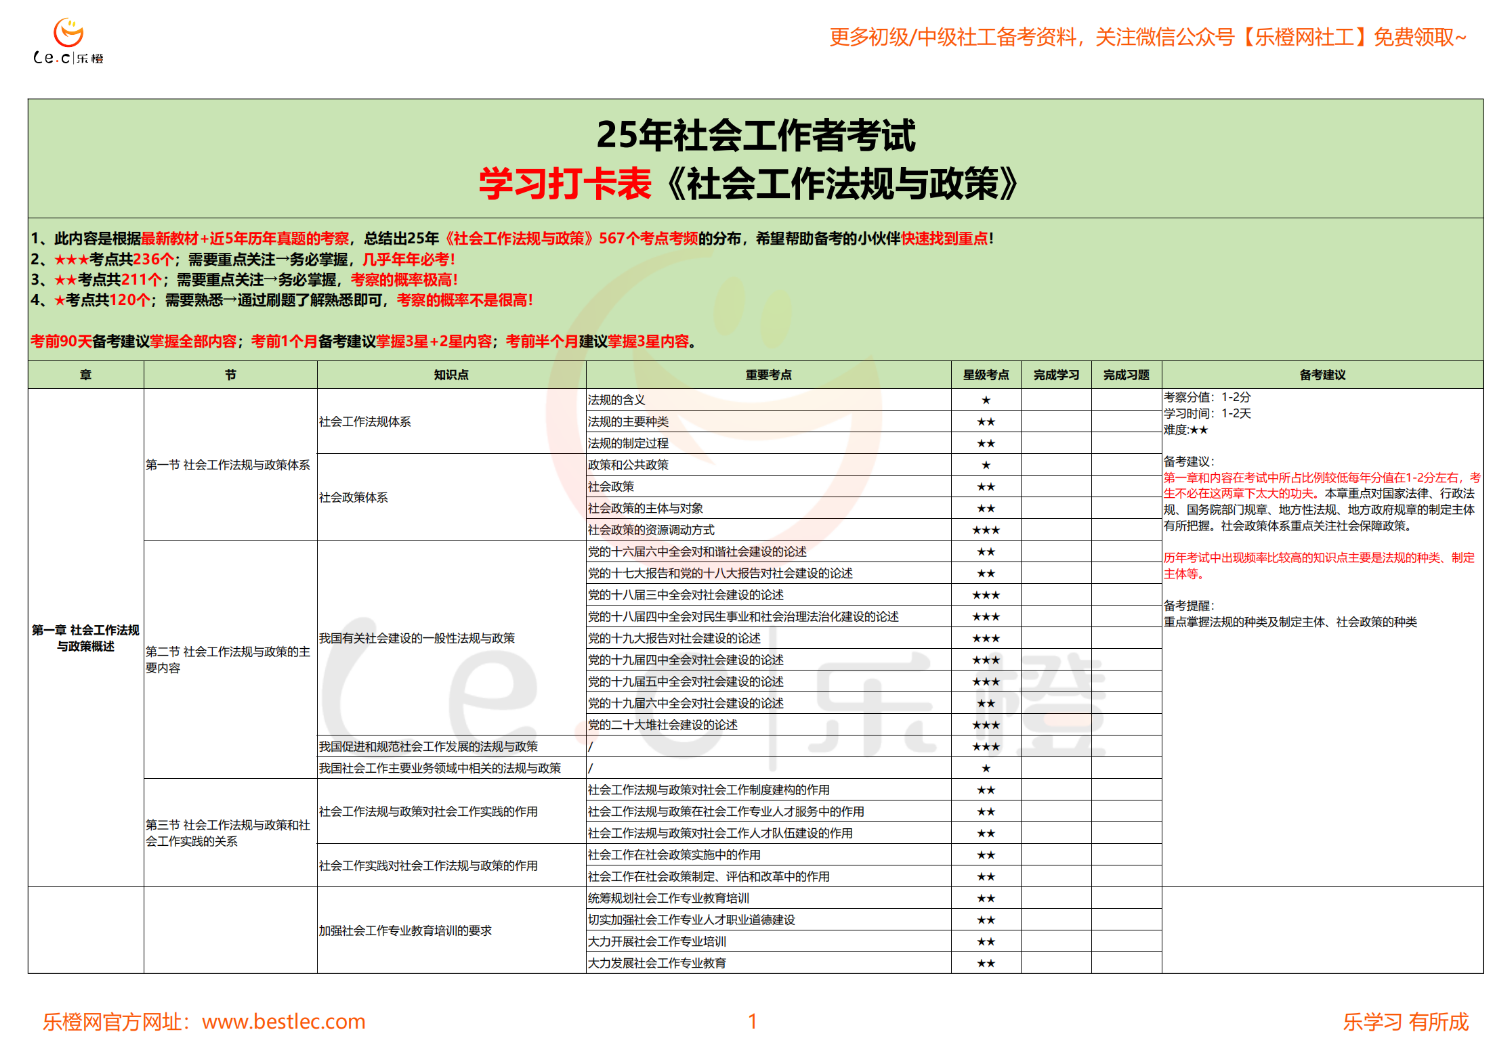Screen dimensions: 1512x1063
Task: Select the 第二节 社会工作法规与政策的主要内容 section cell
Action: [231, 660]
